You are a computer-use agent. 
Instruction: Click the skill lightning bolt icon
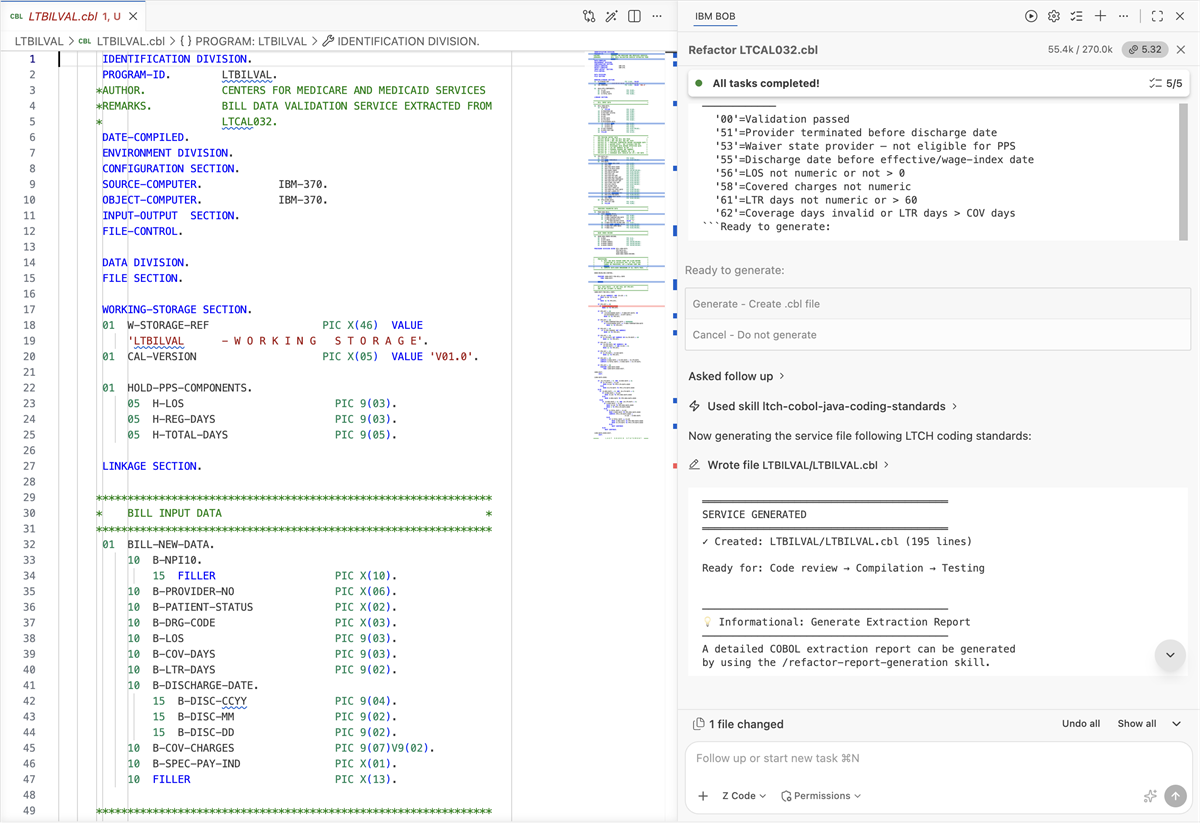click(695, 406)
